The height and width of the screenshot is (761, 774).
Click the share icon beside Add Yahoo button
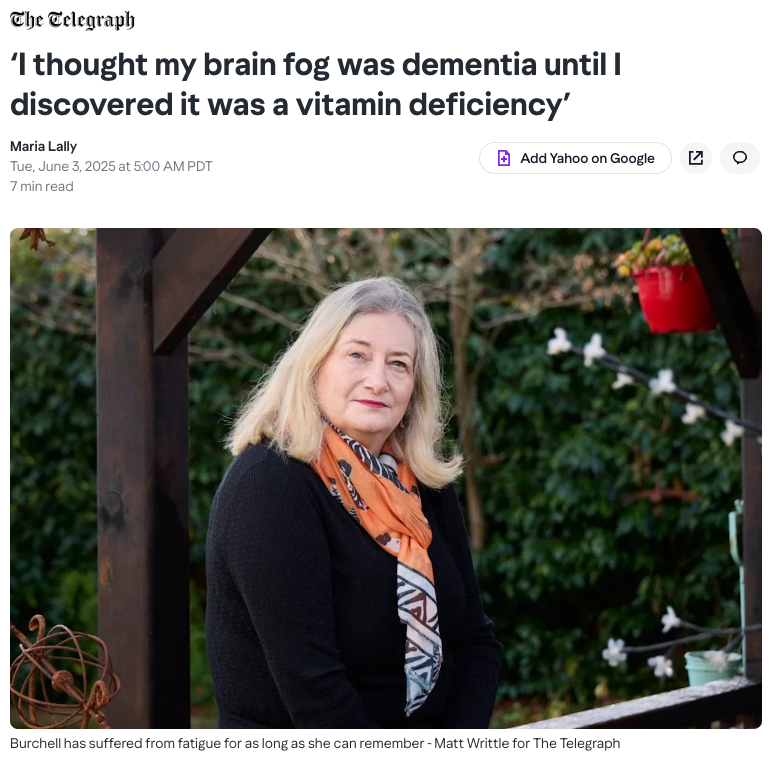(x=696, y=158)
